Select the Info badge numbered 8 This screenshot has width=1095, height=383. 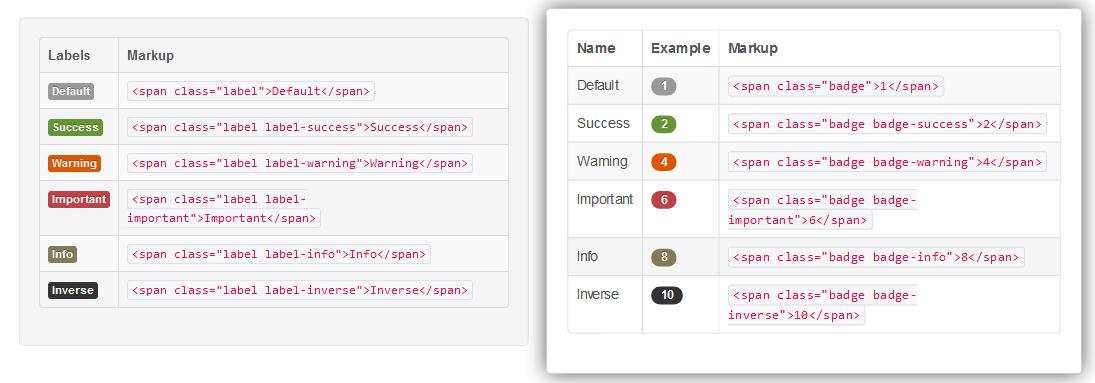point(663,256)
